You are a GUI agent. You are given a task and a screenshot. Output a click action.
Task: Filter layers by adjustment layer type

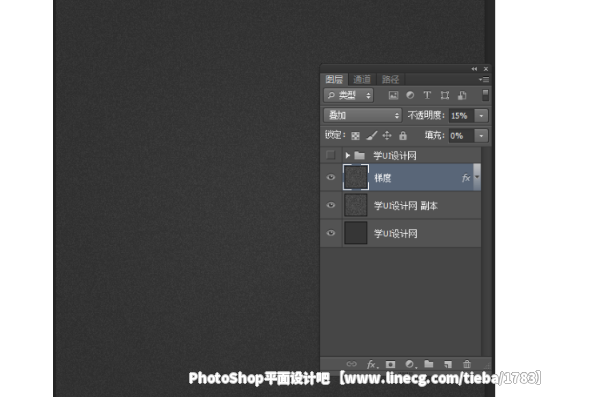tap(410, 95)
